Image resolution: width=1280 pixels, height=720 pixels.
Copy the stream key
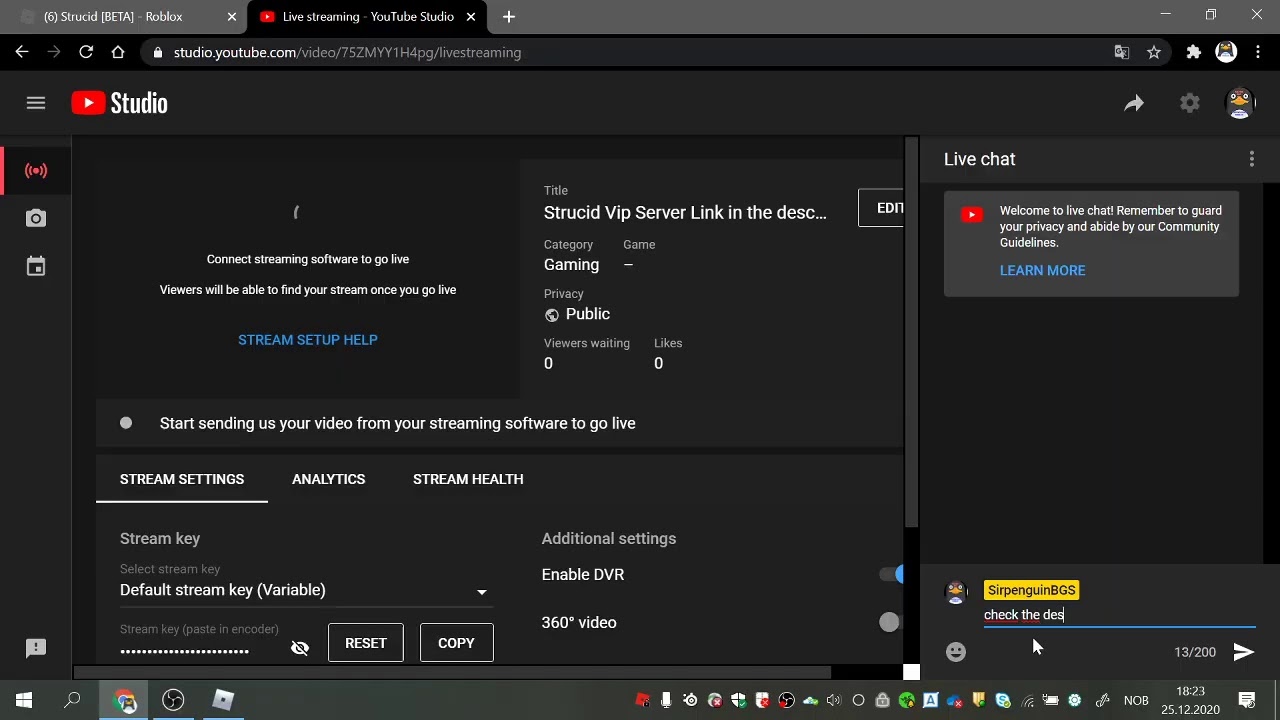coord(456,643)
